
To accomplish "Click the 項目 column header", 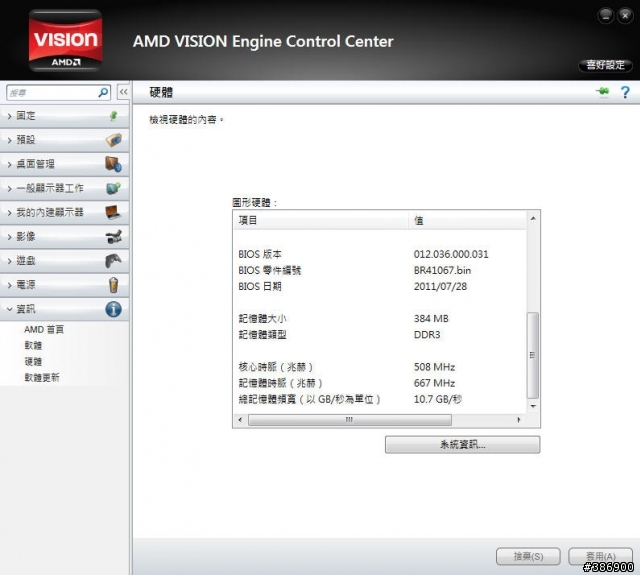I will (321, 221).
